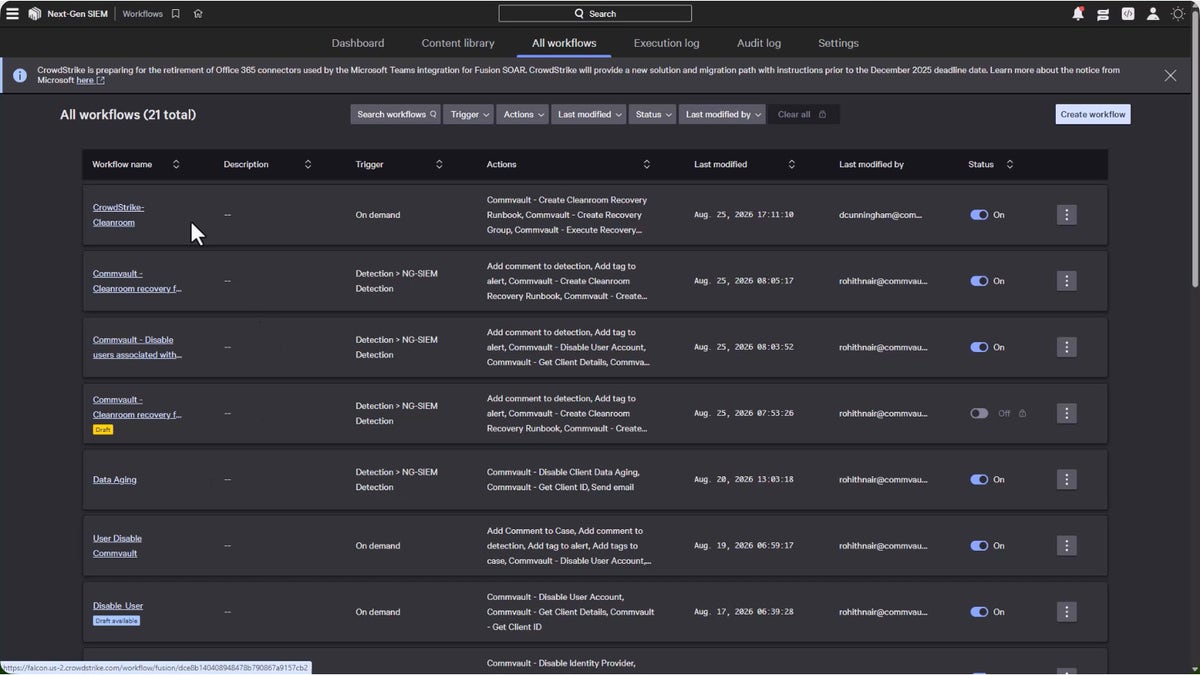Click the Next-Gen SIEM header label
This screenshot has width=1200, height=675.
tap(79, 14)
